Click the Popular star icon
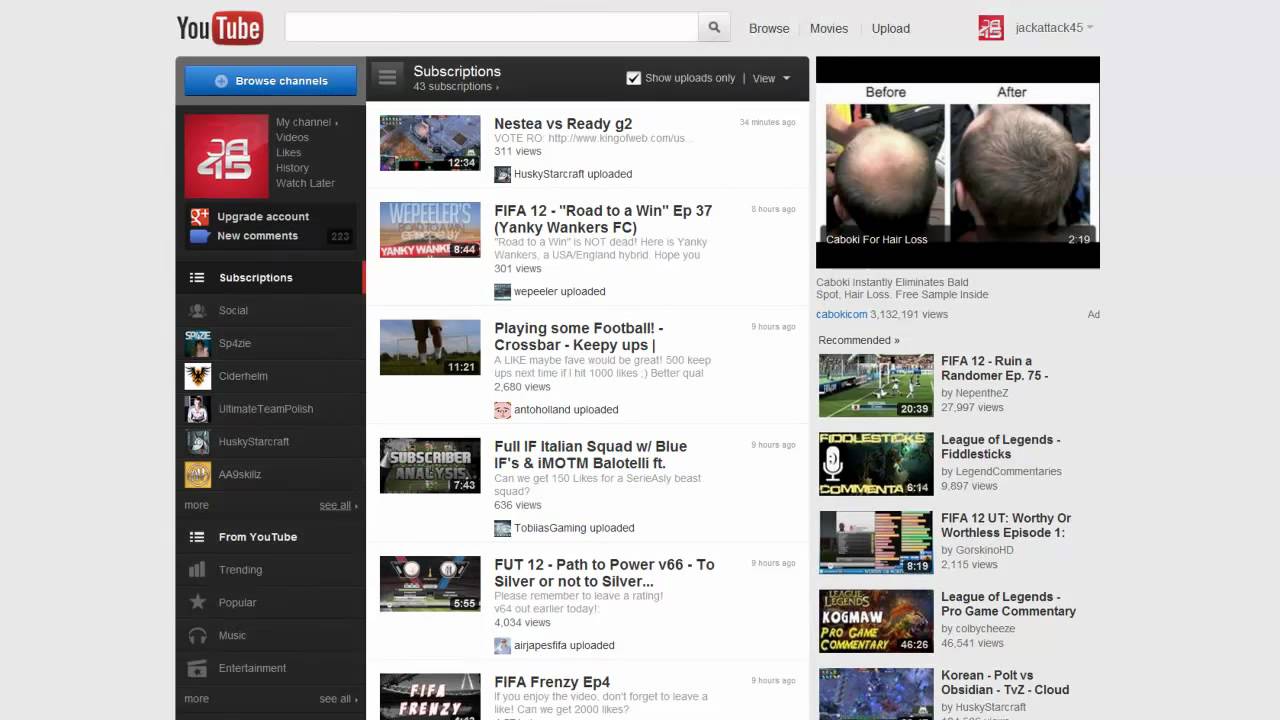This screenshot has width=1280, height=720. (198, 602)
